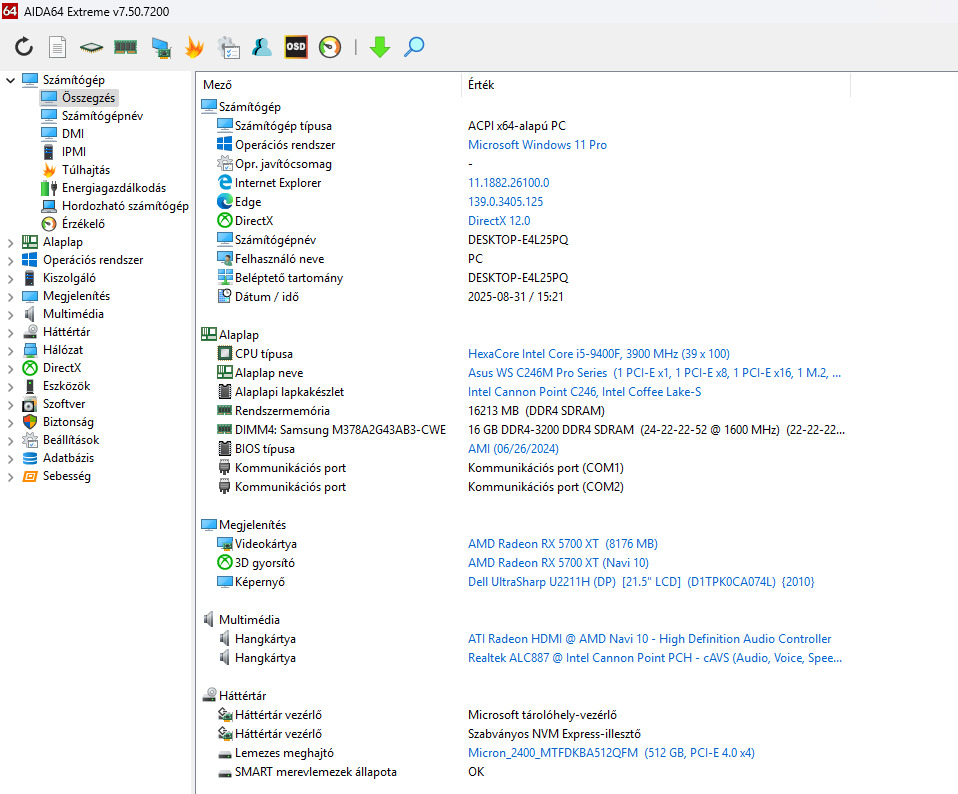958x794 pixels.
Task: Open the CPU chip toolbar icon
Action: [x=91, y=47]
